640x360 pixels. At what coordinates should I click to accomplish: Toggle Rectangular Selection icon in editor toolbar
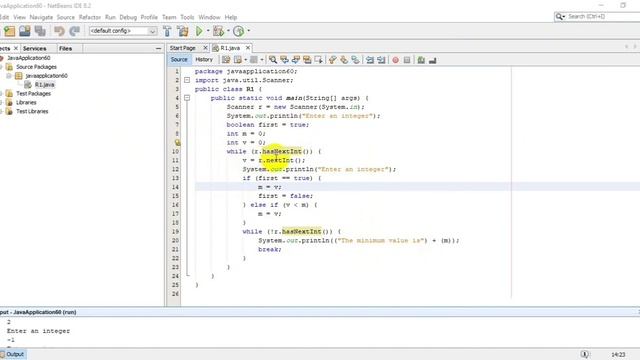(x=318, y=60)
